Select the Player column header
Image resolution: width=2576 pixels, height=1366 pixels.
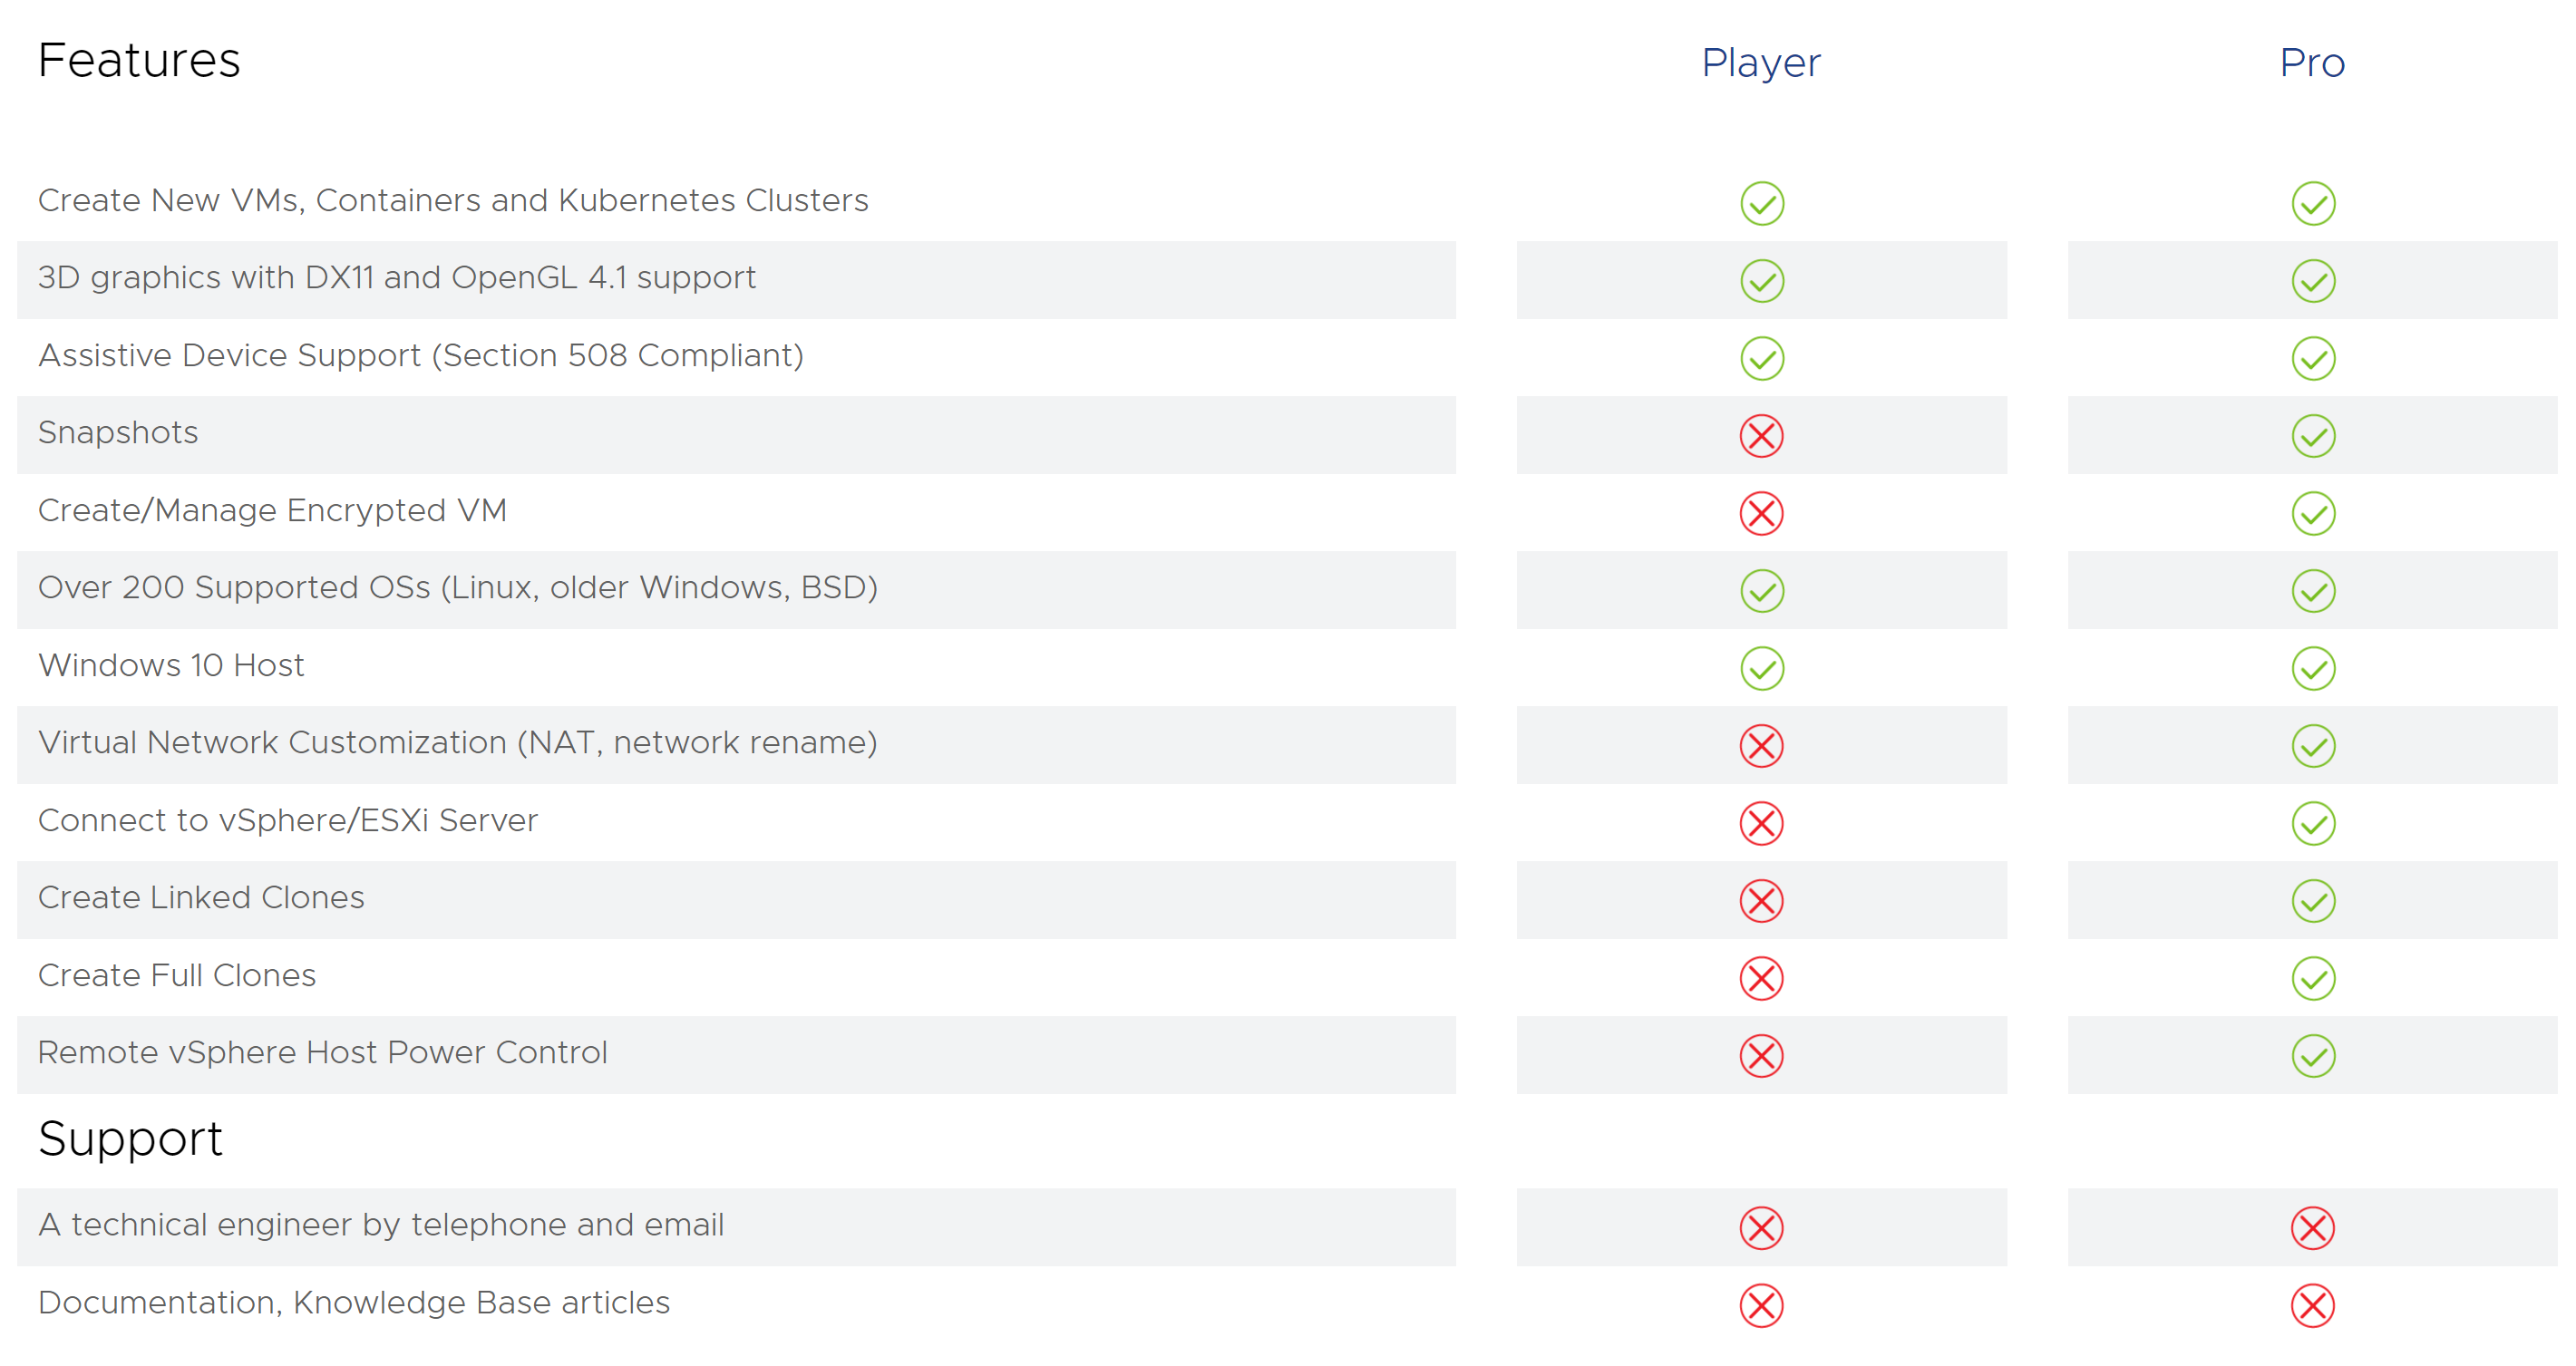[1760, 63]
